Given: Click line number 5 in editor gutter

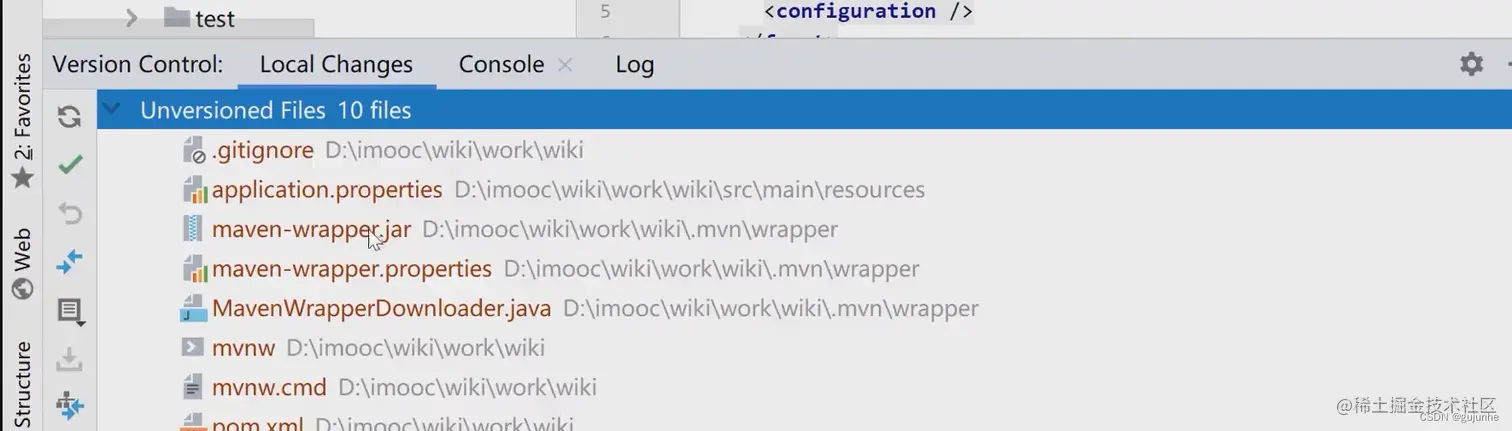Looking at the screenshot, I should click(605, 12).
